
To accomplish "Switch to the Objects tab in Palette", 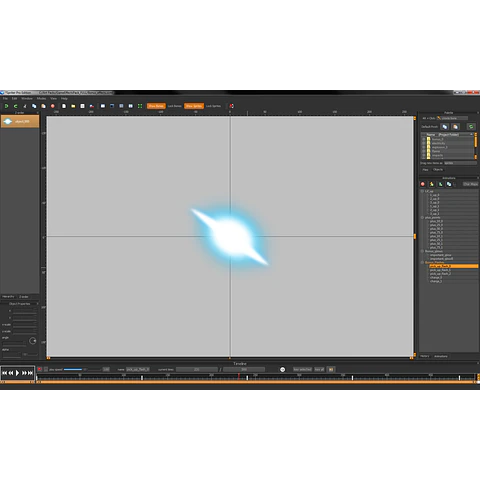I will click(x=438, y=170).
